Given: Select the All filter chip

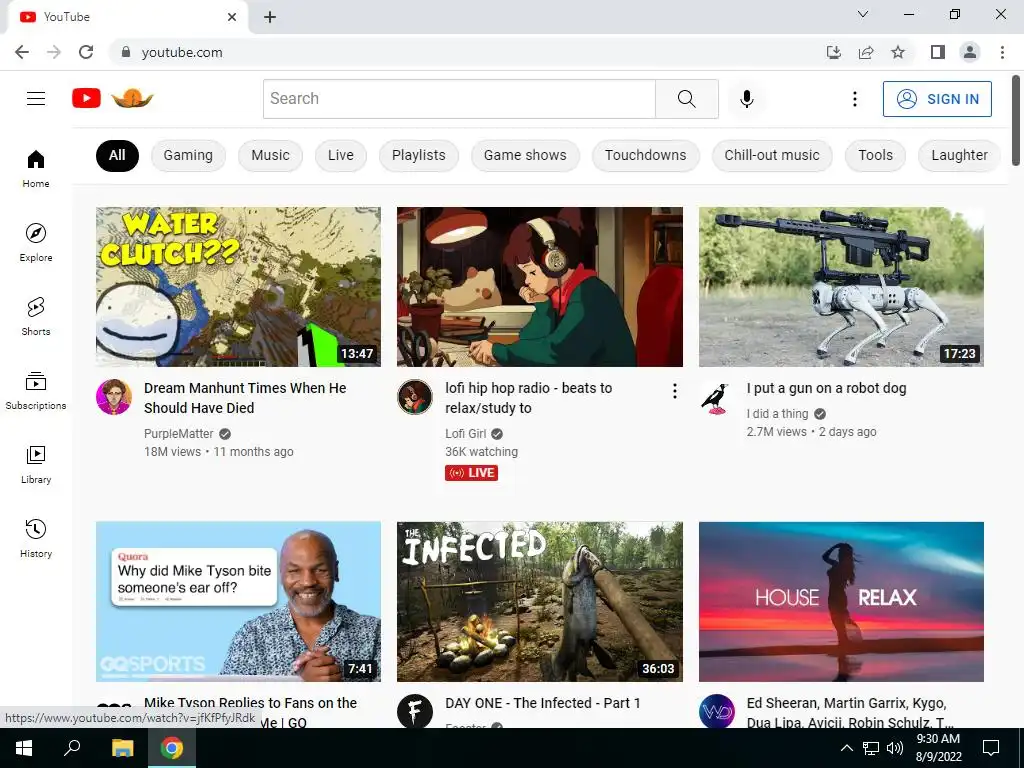Looking at the screenshot, I should (x=117, y=155).
